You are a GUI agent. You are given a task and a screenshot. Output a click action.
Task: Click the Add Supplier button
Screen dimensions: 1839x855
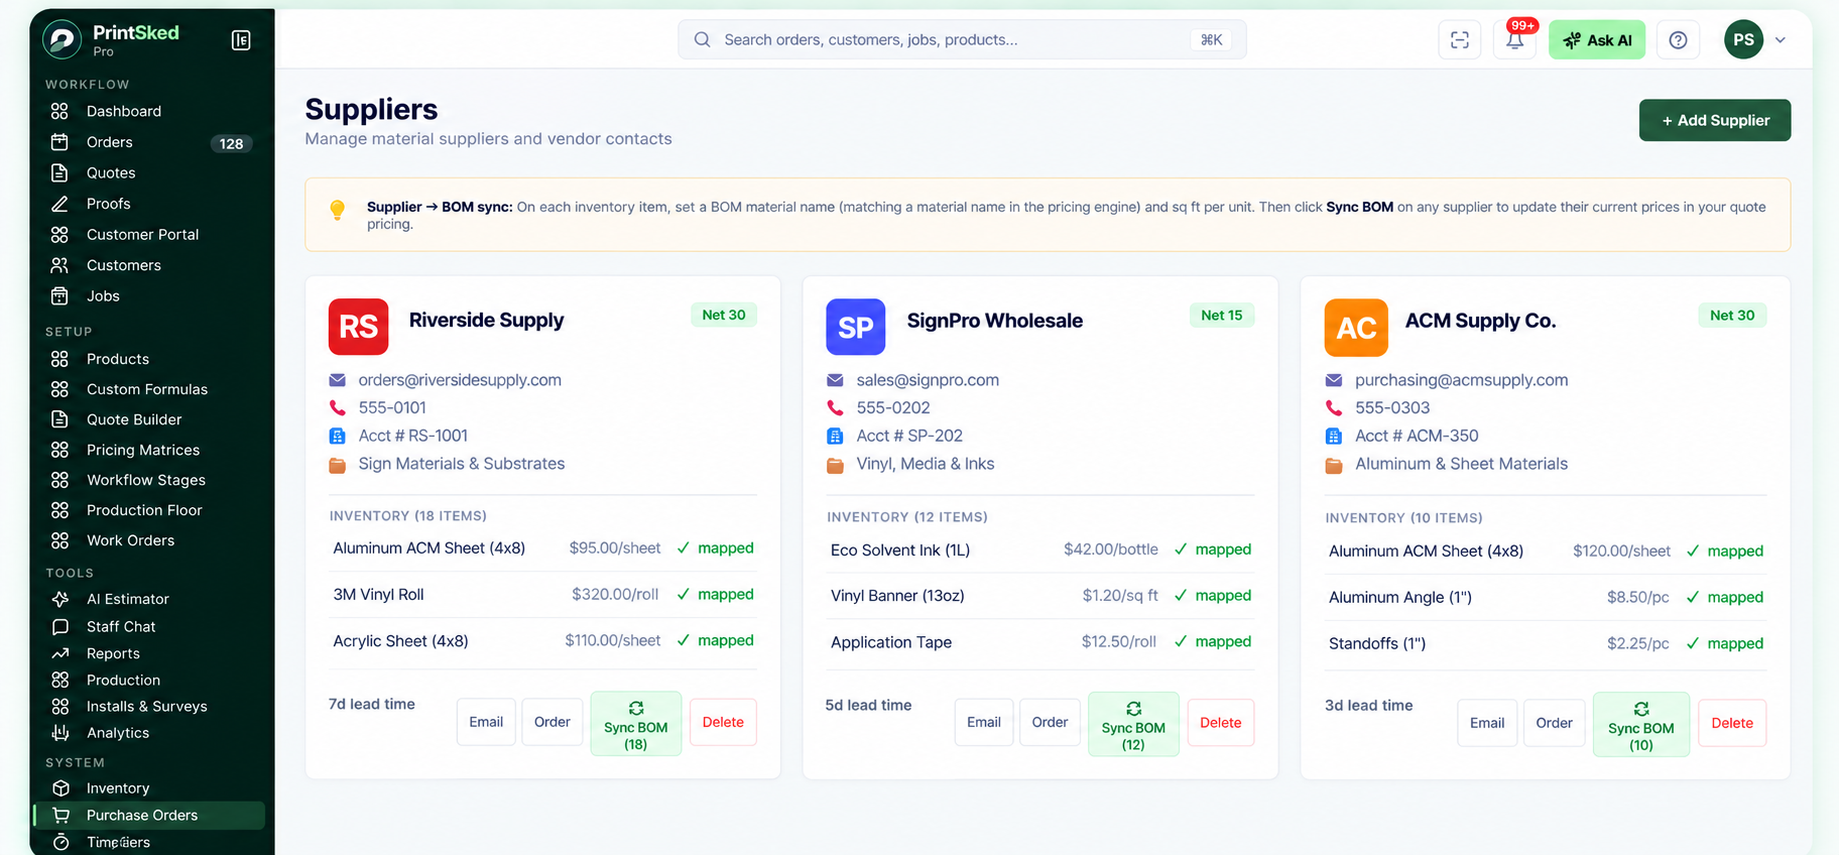[x=1715, y=120]
